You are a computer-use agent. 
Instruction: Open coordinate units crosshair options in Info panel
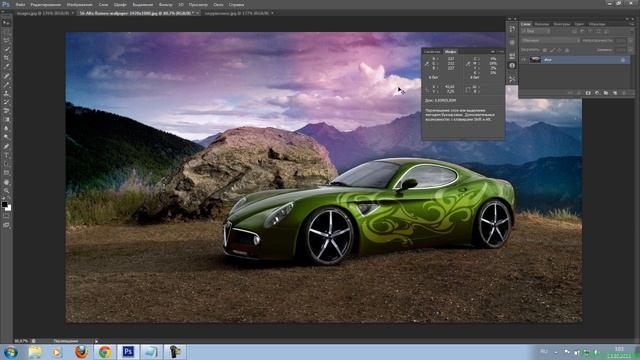point(427,89)
